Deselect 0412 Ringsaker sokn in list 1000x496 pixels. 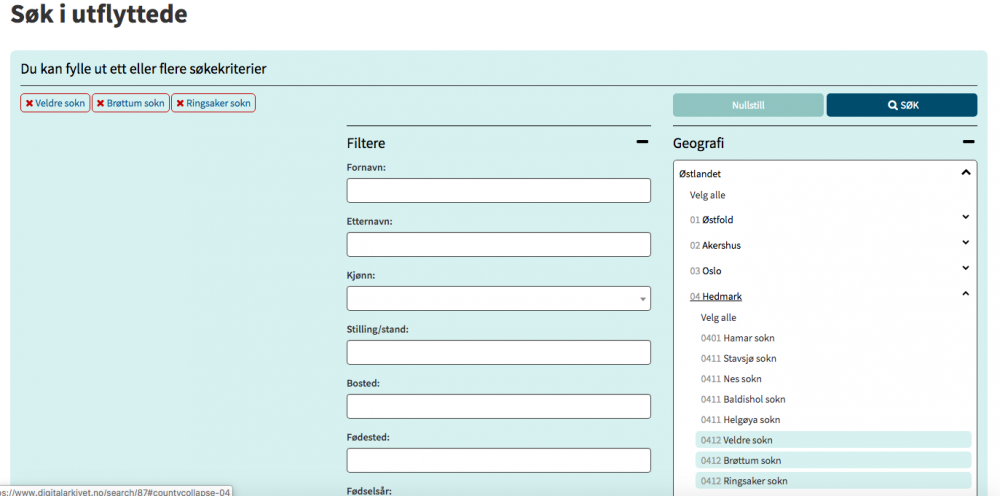coord(833,481)
